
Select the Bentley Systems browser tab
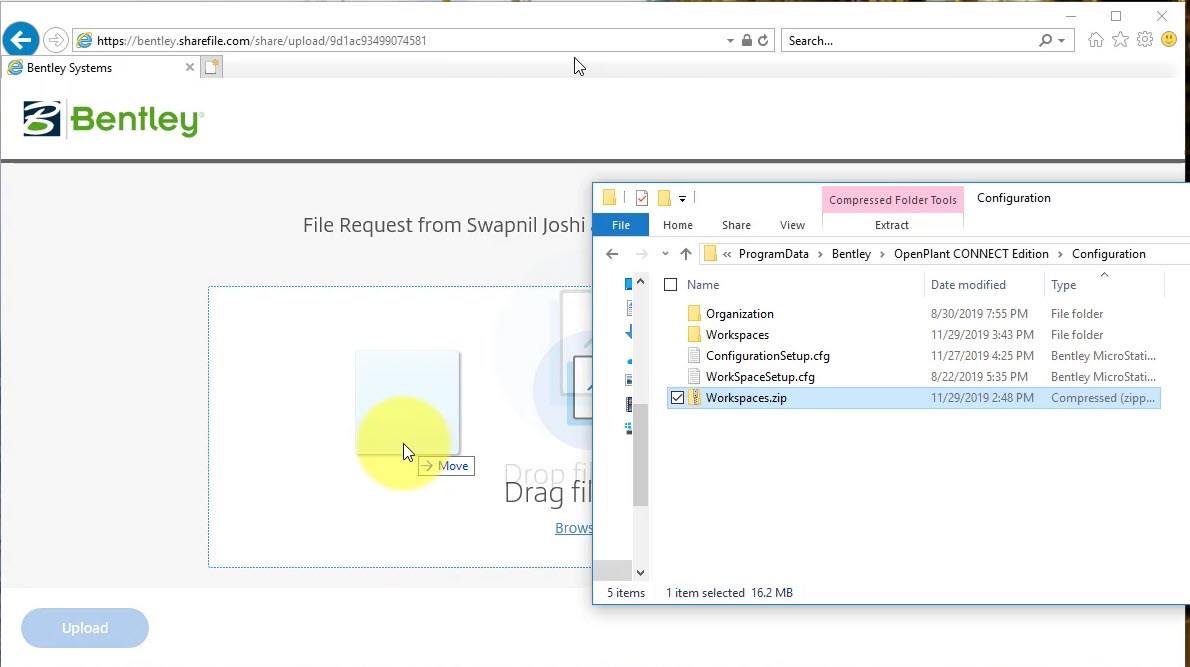pos(101,68)
